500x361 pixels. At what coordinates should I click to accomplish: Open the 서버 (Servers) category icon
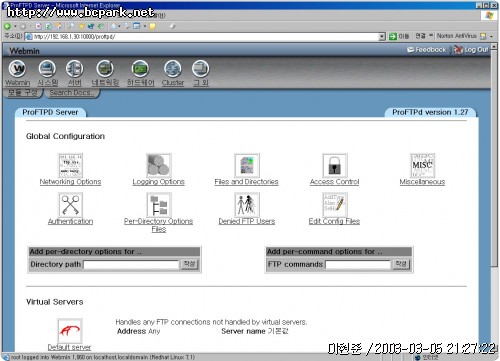coord(74,69)
